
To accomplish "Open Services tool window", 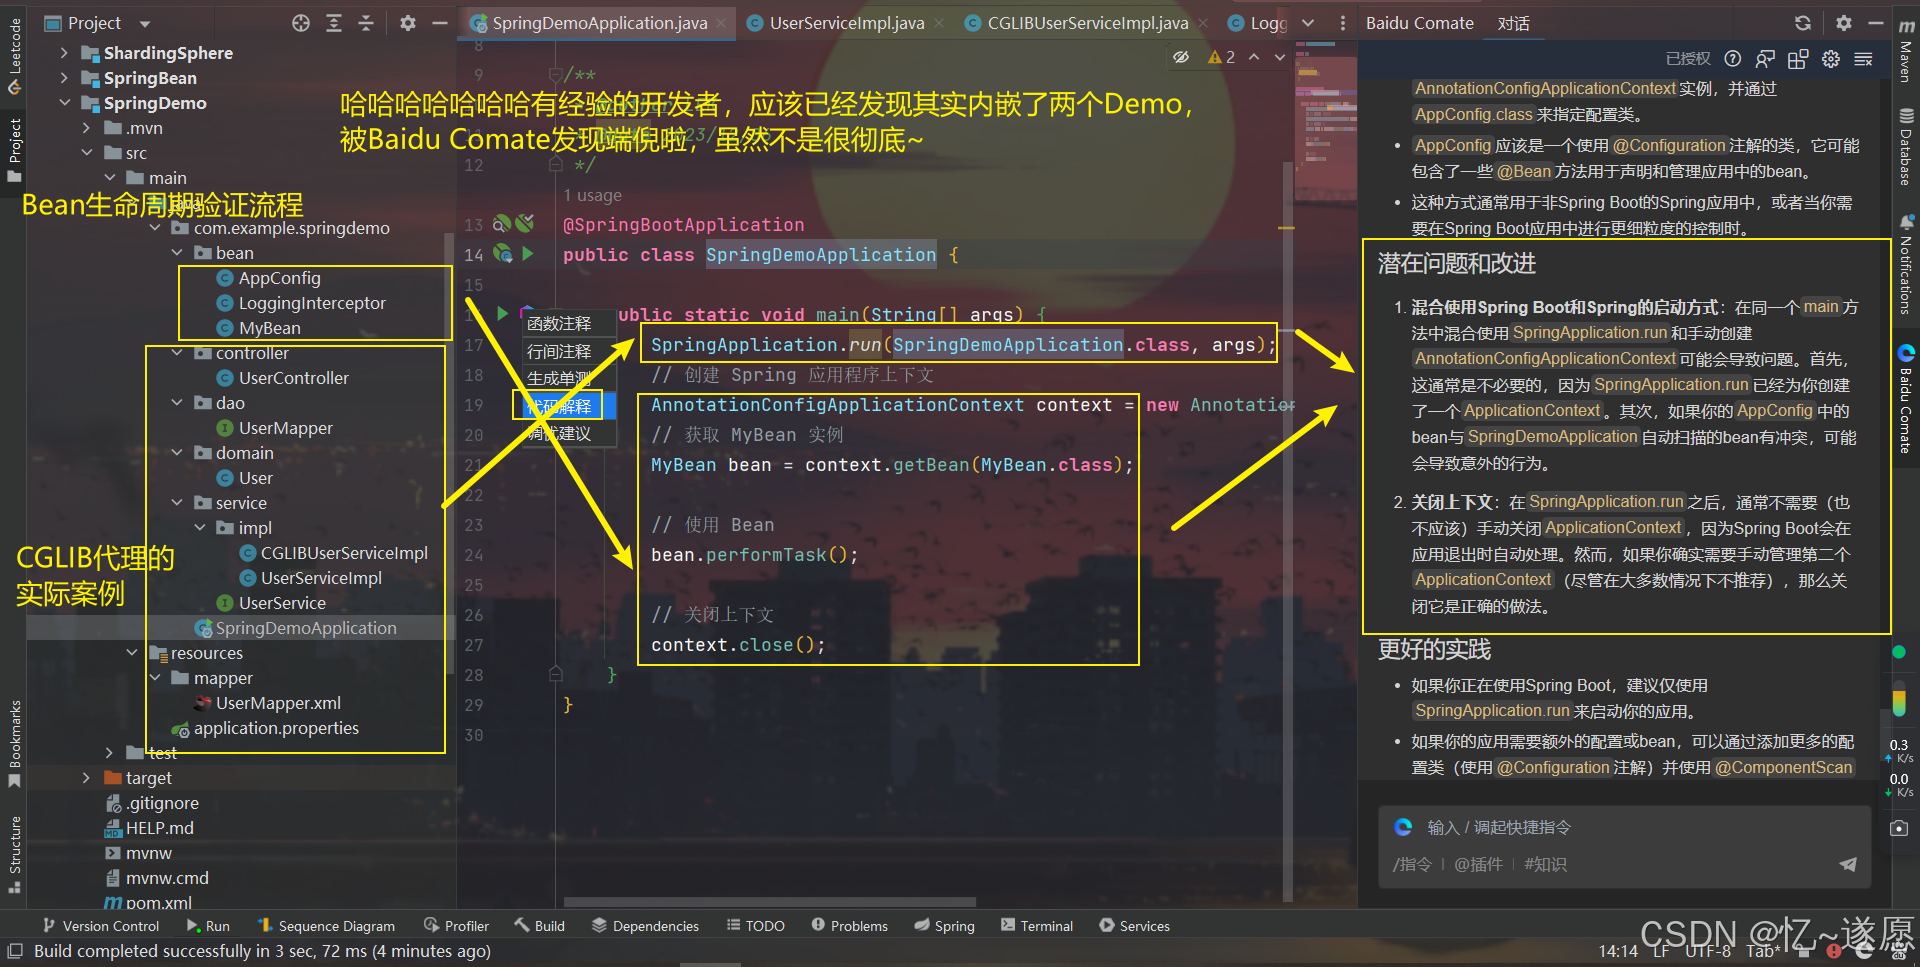I will (x=1134, y=926).
